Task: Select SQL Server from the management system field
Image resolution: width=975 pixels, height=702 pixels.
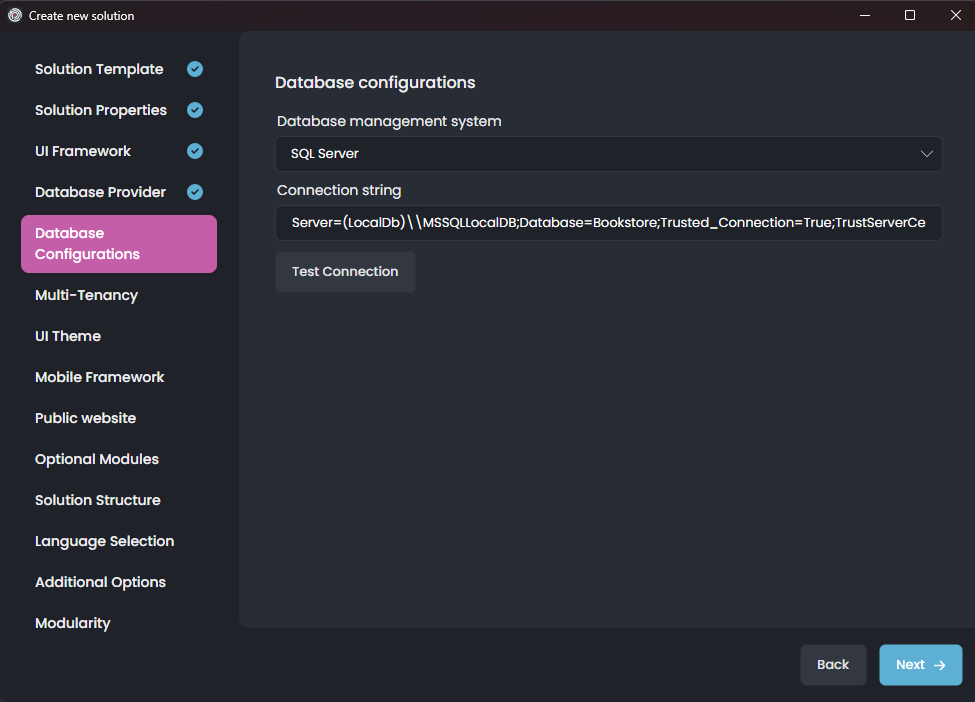Action: pos(608,154)
